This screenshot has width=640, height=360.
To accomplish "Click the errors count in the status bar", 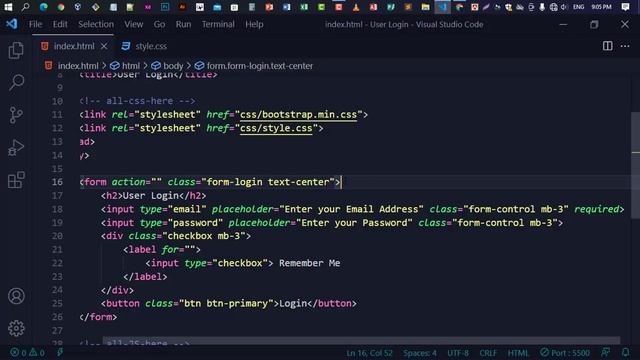I will 18,352.
